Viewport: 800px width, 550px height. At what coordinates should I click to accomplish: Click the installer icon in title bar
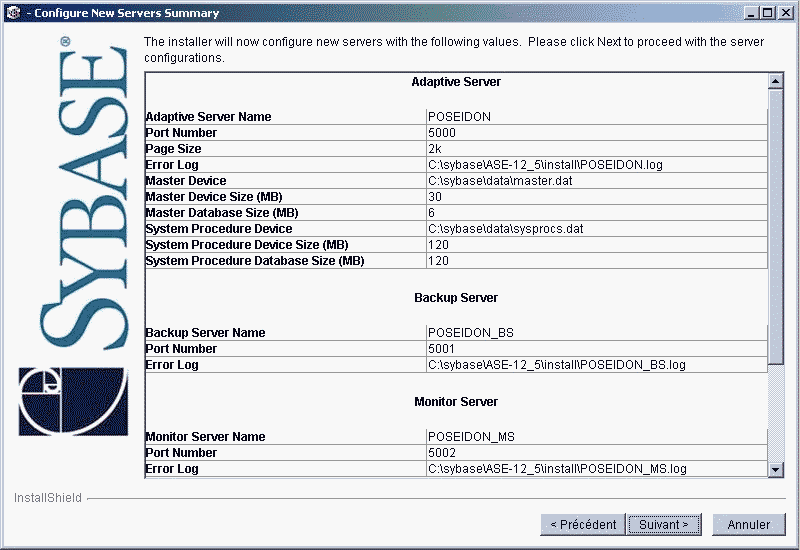point(12,13)
